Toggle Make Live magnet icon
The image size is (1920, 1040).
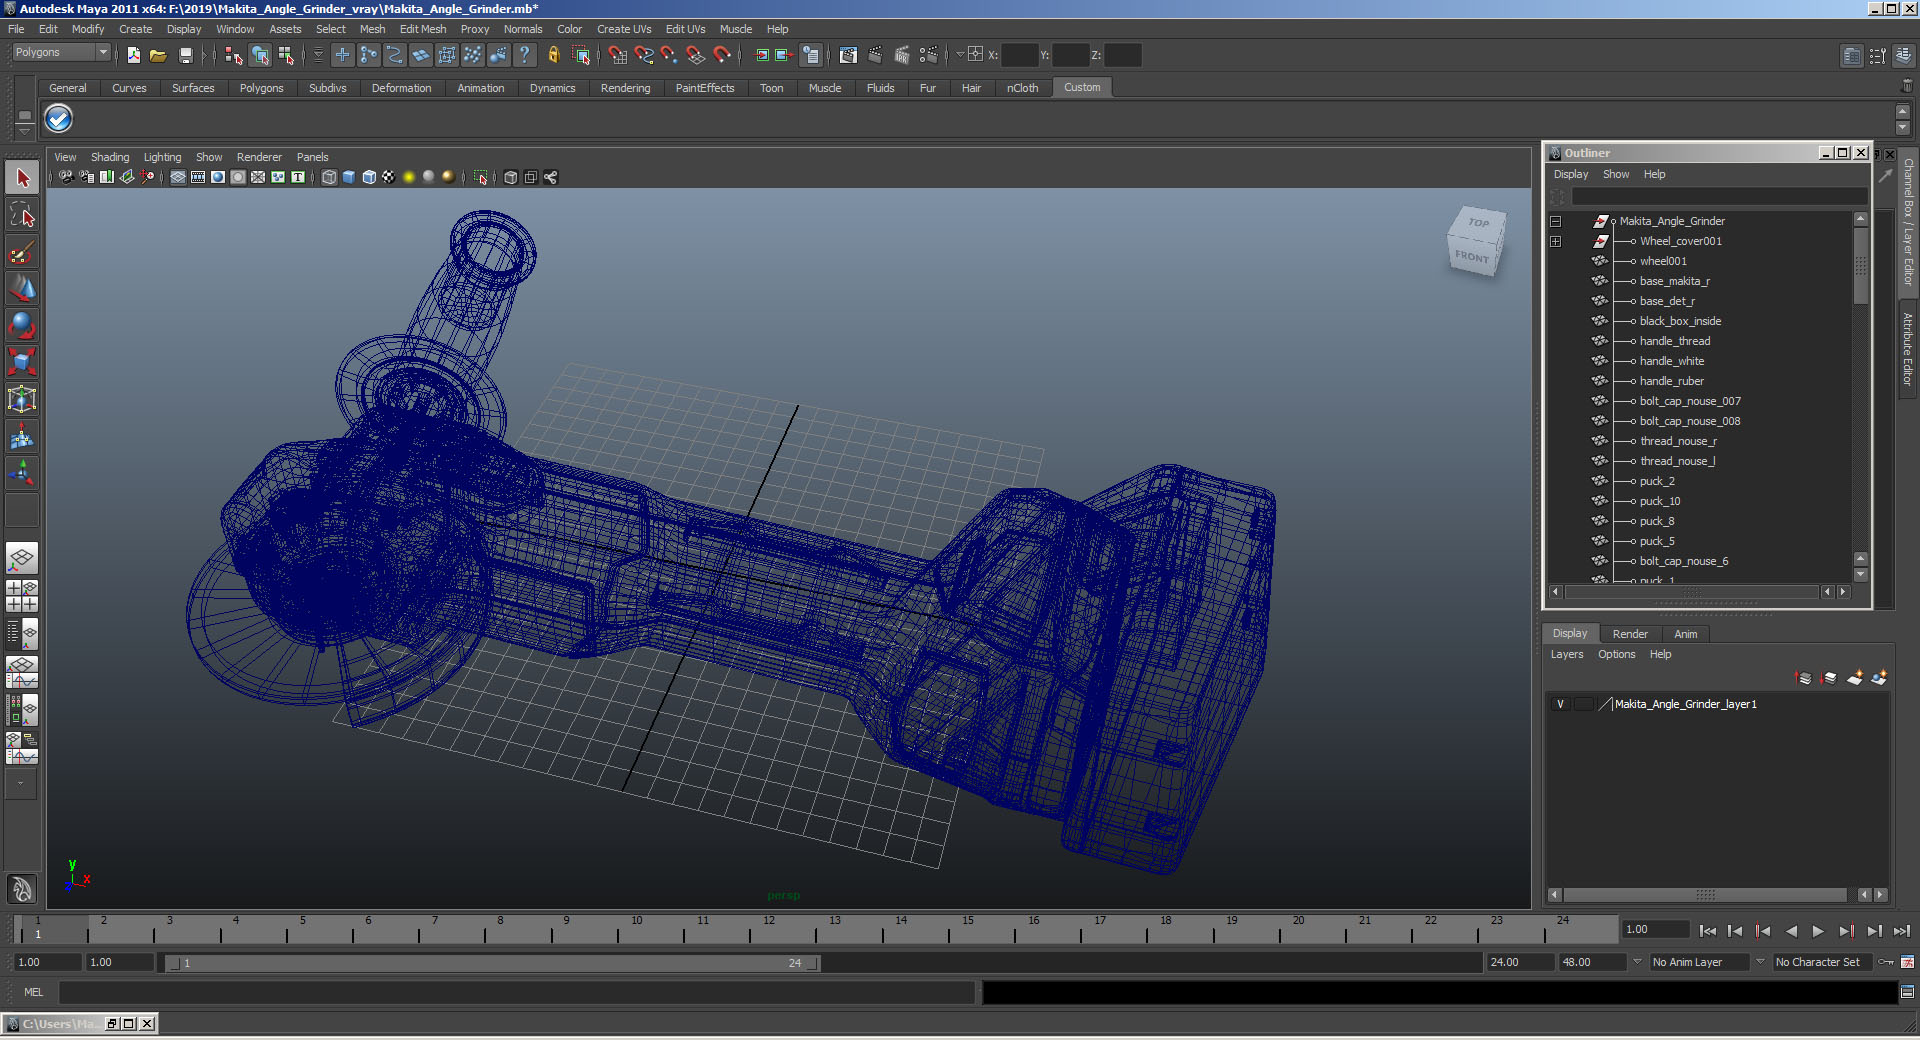(722, 55)
